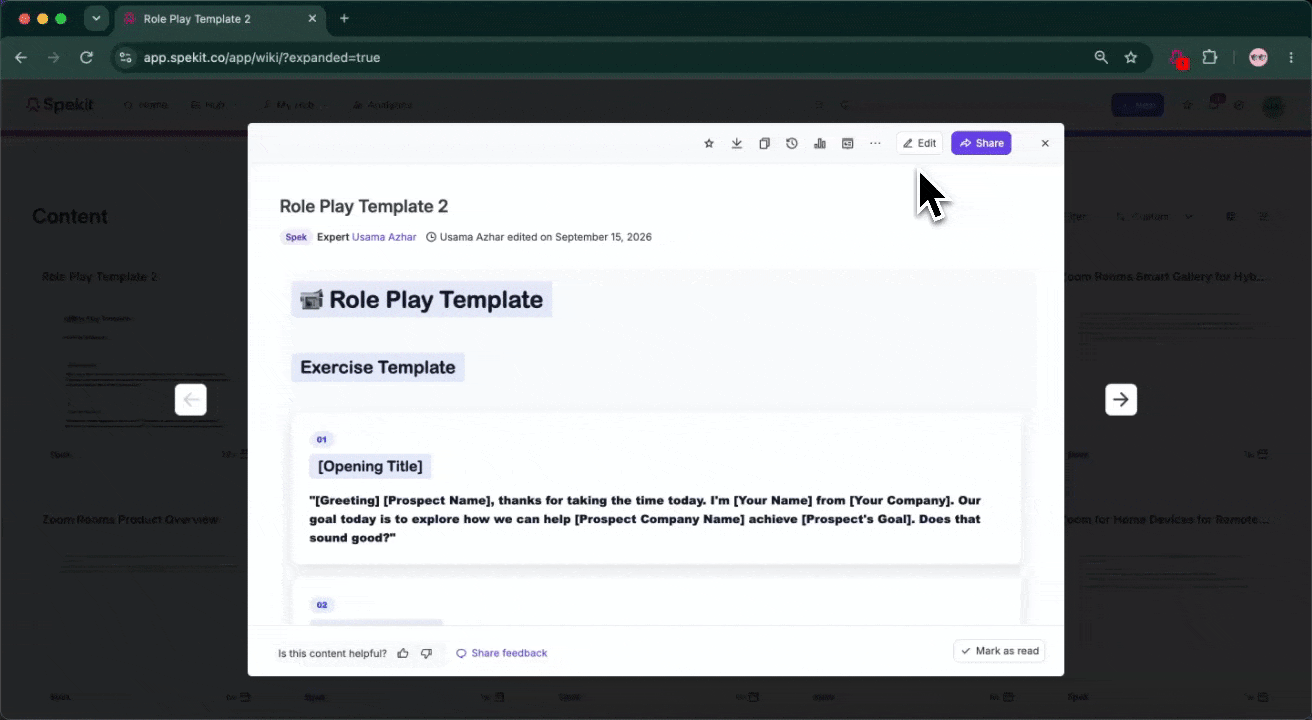Open the Chrome extensions puzzle icon
Screen dimensions: 1312x720
(x=1209, y=58)
